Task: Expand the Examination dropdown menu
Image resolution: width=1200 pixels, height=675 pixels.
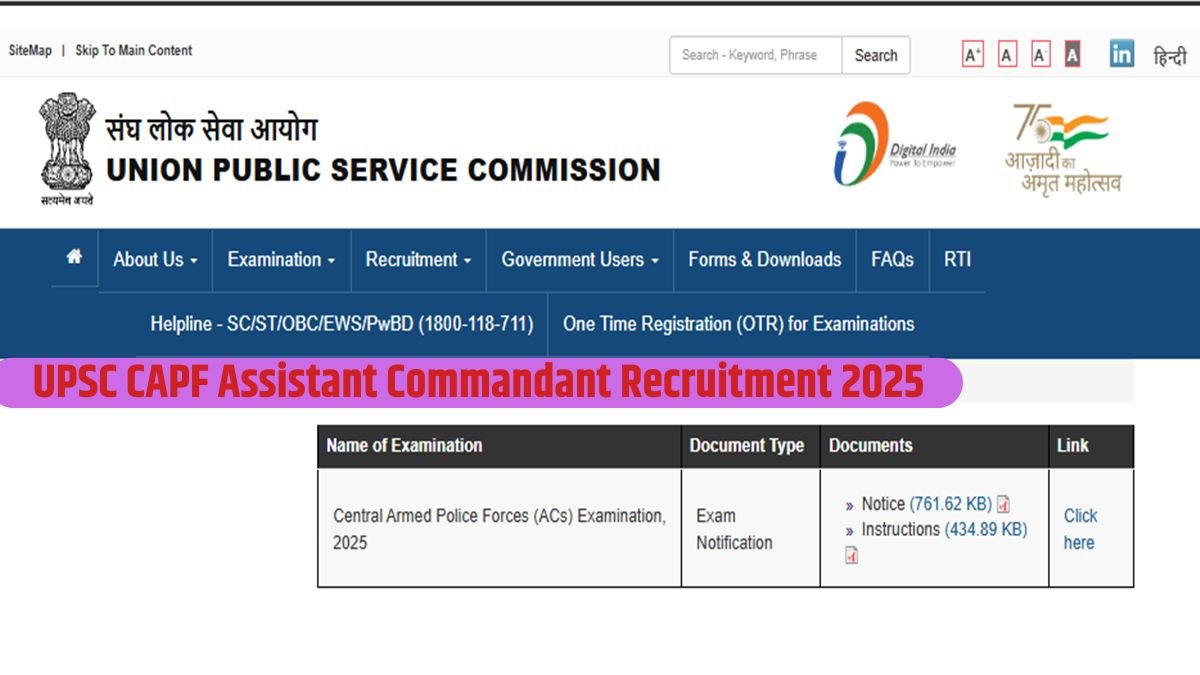Action: coord(280,260)
